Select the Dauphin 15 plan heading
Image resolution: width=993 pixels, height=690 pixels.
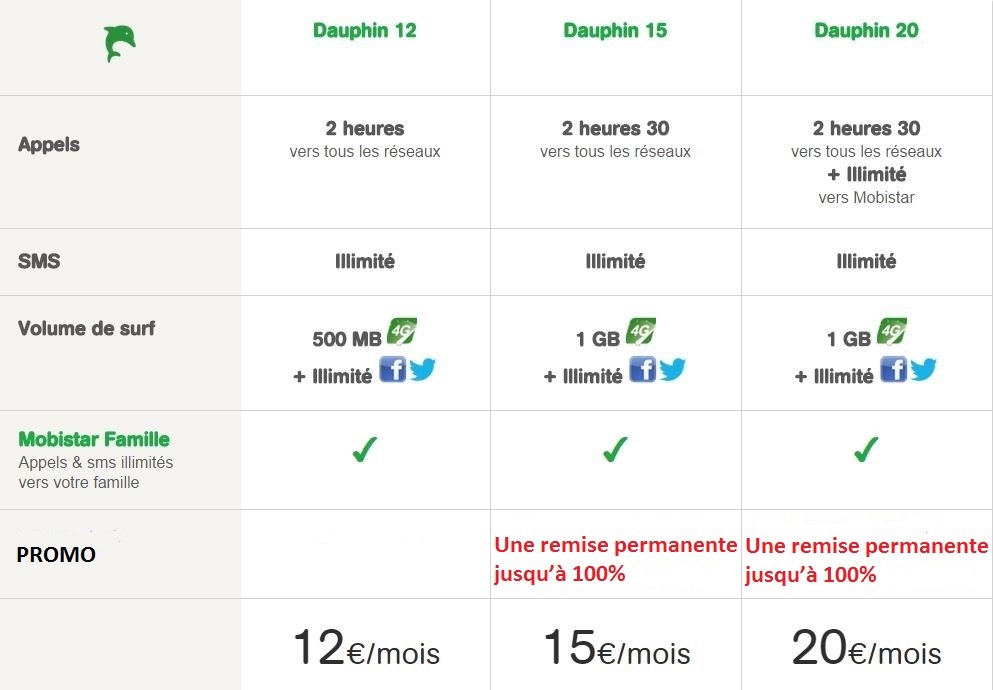tap(615, 30)
